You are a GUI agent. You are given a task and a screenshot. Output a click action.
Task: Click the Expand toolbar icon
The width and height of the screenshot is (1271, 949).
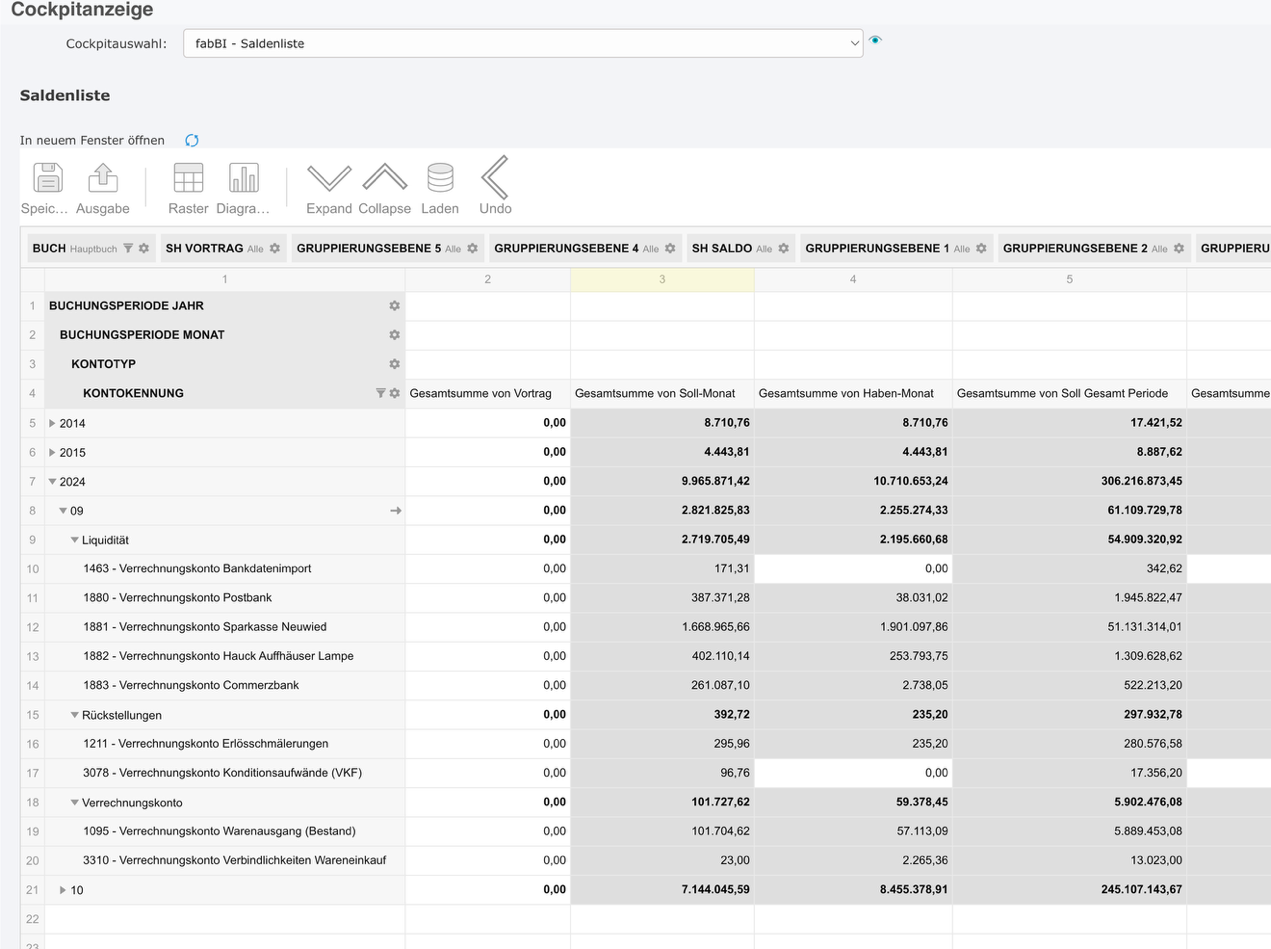(x=329, y=178)
